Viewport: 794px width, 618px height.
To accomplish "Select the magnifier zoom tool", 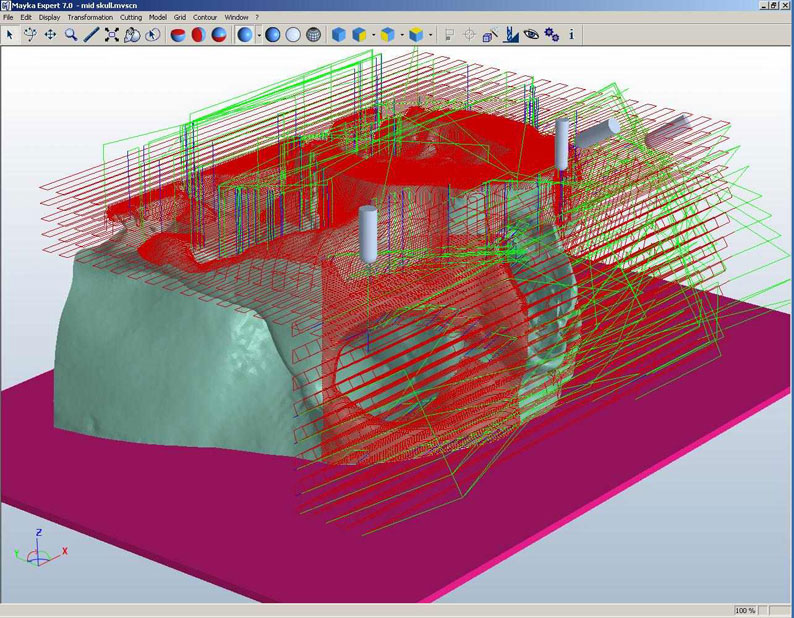I will click(71, 35).
